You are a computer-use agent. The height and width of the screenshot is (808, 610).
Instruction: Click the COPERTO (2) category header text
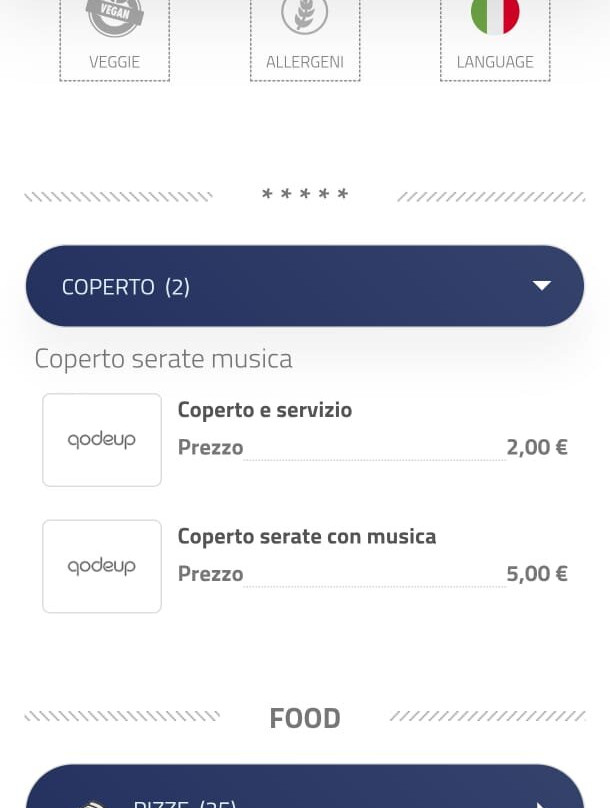(x=126, y=287)
